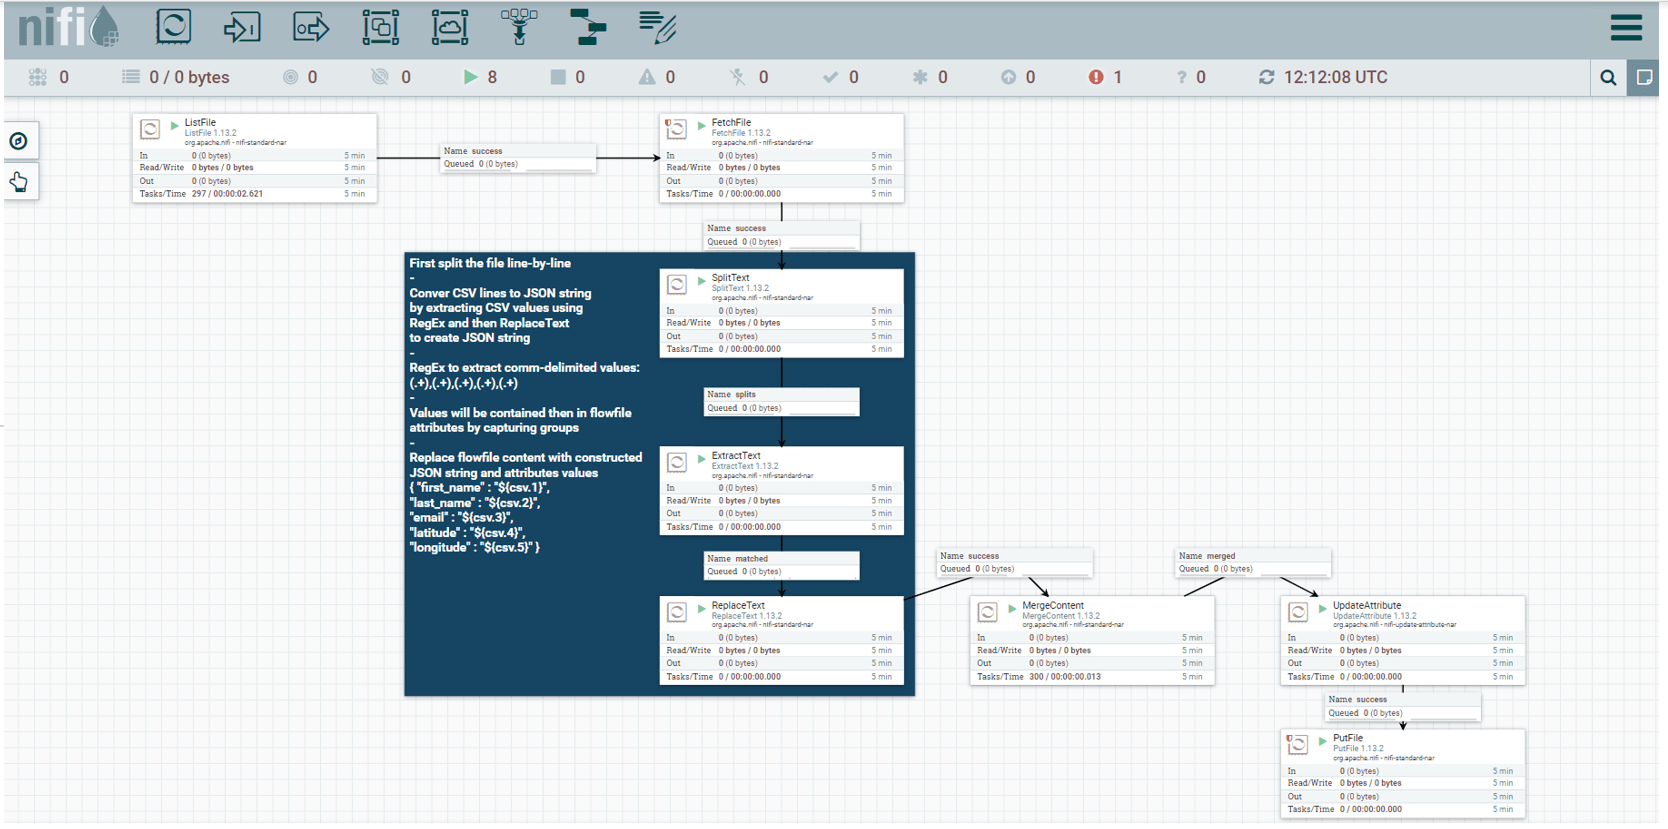Click the locally modified asterisk icon
Viewport: 1668px width, 829px height.
(920, 77)
